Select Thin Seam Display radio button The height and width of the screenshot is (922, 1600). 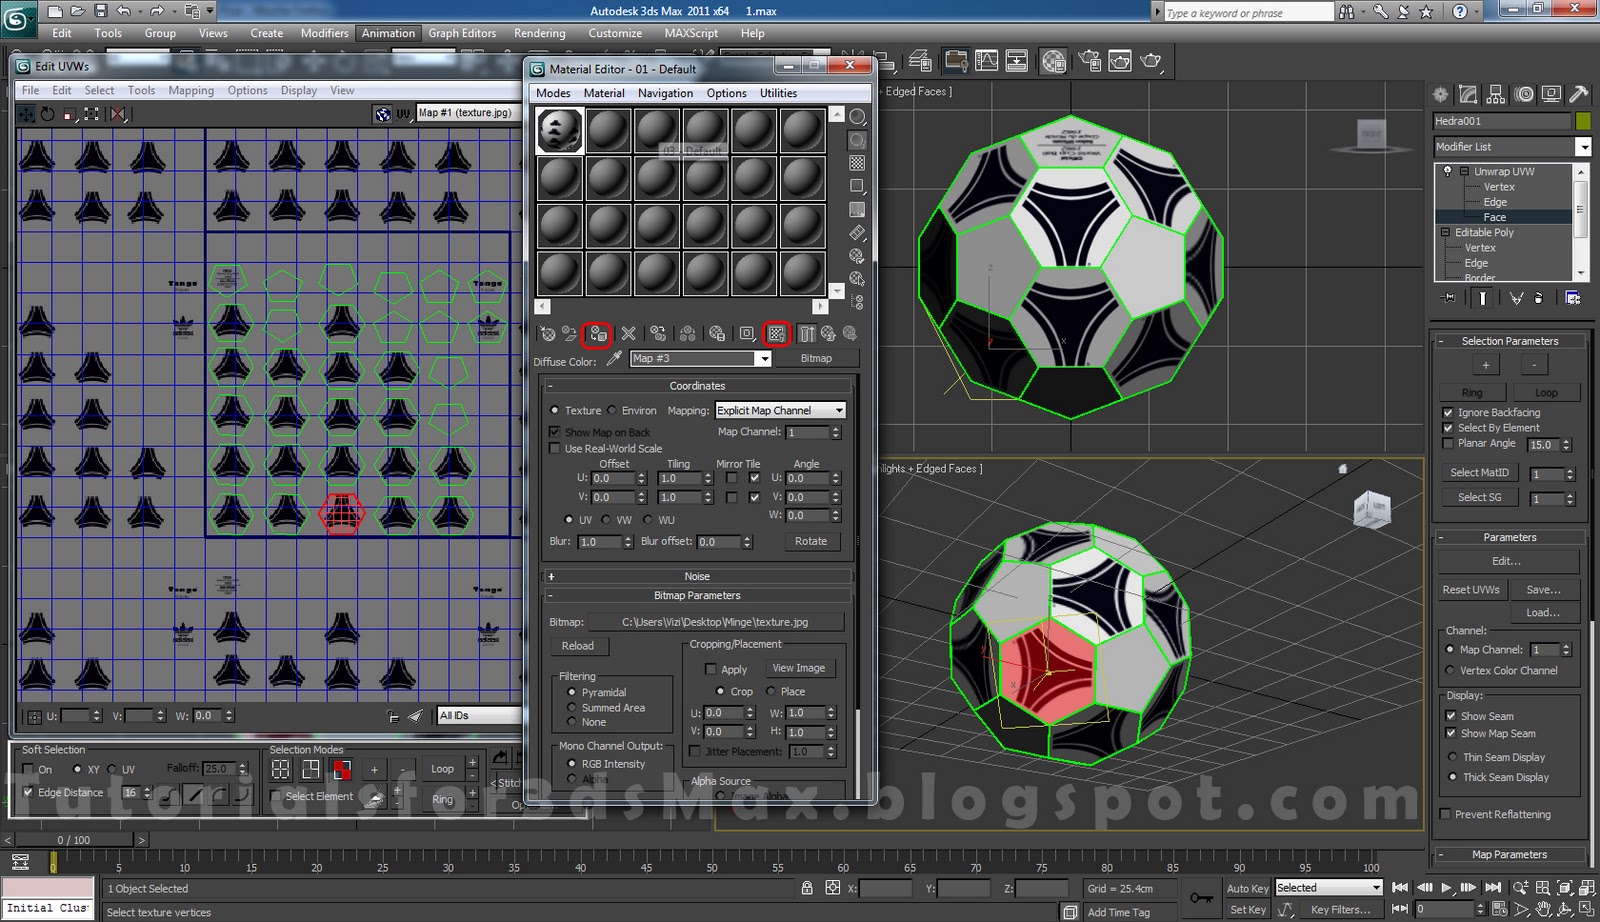1452,757
